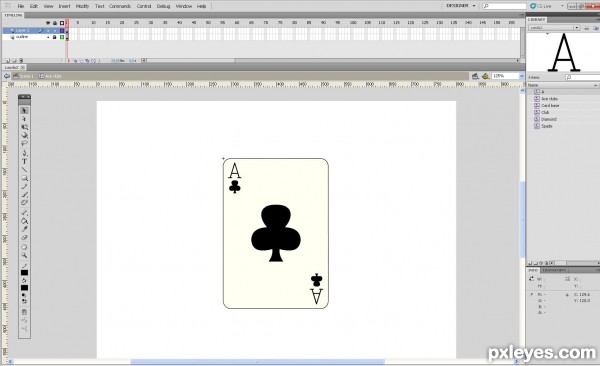Click the Edit Symbols icon

point(486,76)
